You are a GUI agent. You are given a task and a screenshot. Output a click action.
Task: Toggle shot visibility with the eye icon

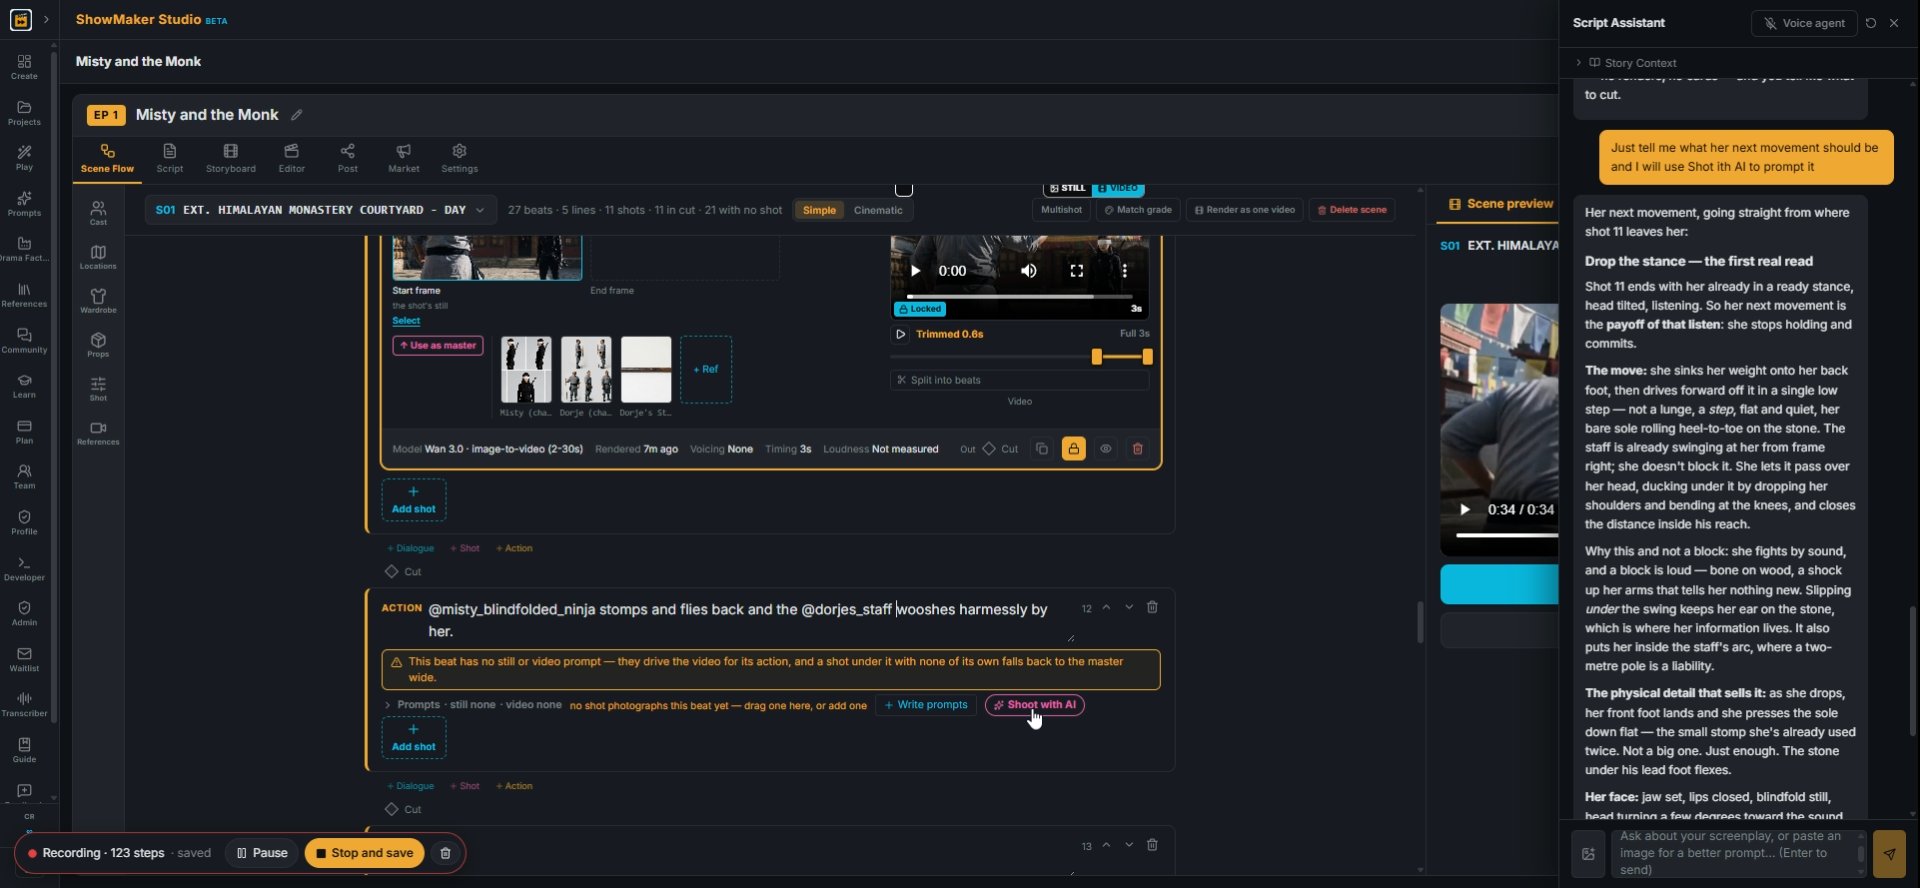[1105, 449]
